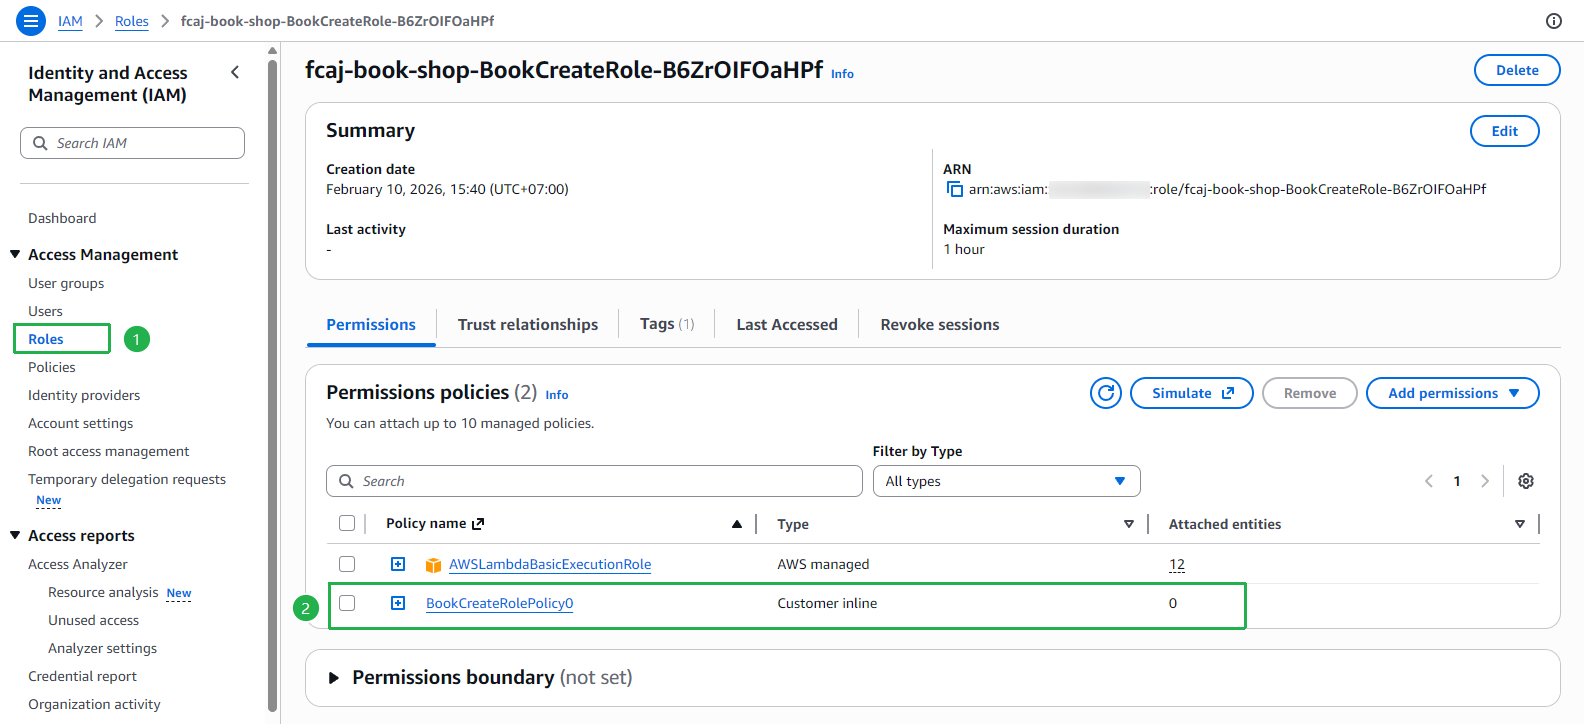
Task: Click the 'Customer inline' type cell
Action: [x=827, y=603]
